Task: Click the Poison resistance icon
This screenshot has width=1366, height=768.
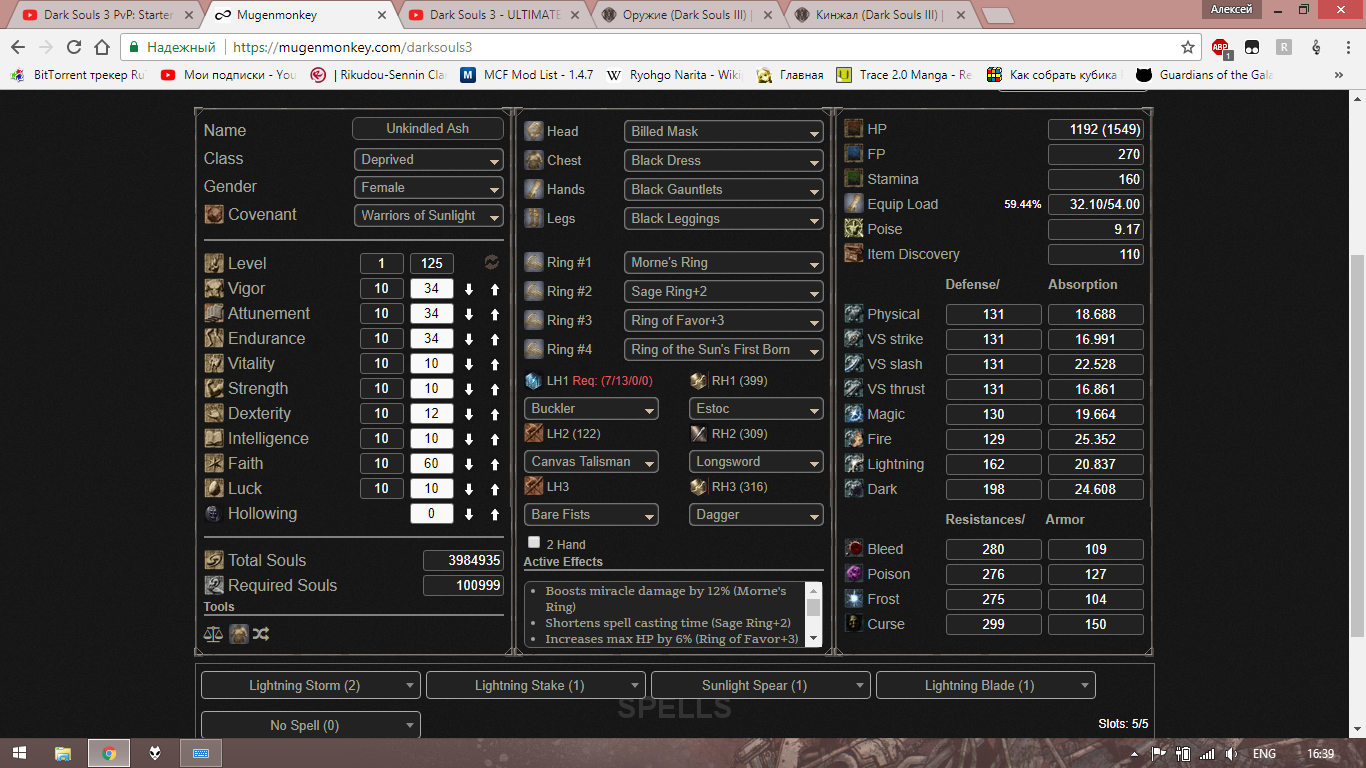Action: 854,573
